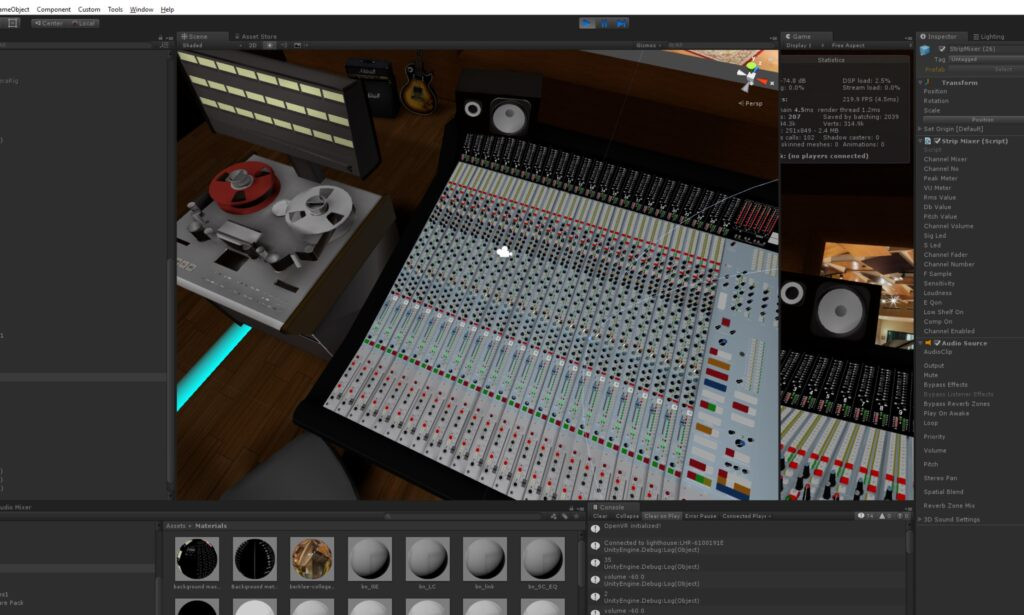Open the Tools menu
The width and height of the screenshot is (1024, 615).
(x=115, y=10)
